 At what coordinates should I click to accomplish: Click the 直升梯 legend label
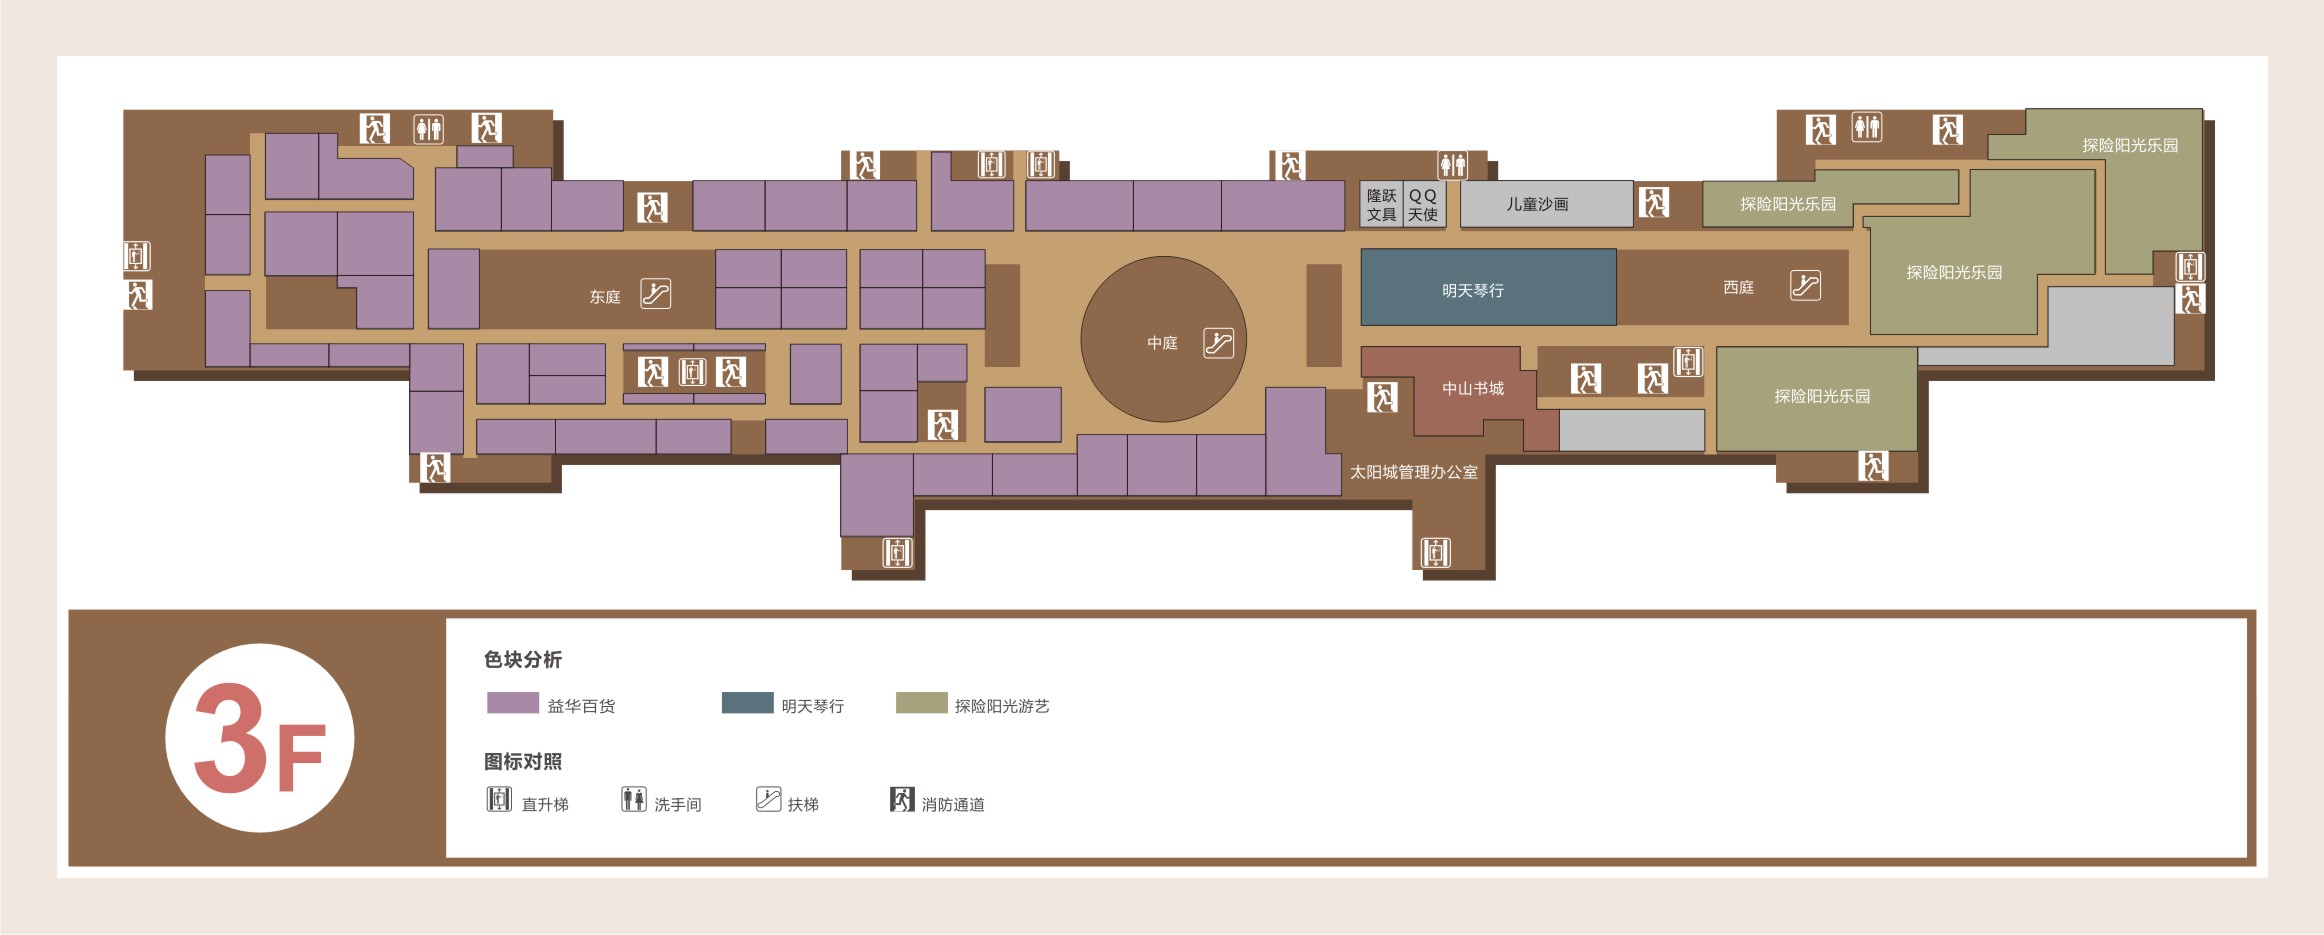(x=545, y=804)
